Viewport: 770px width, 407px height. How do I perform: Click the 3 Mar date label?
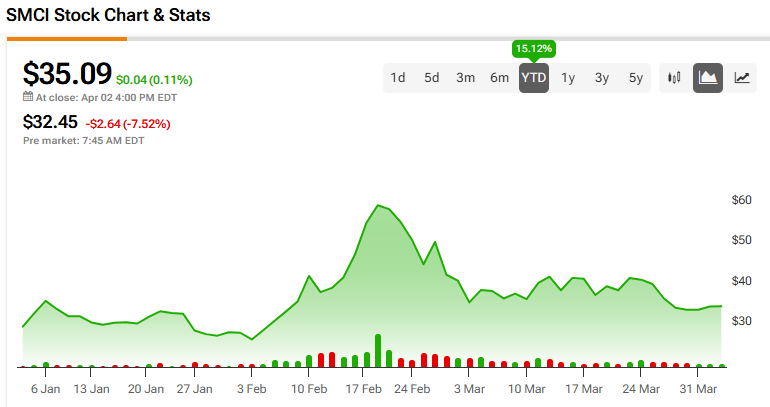[x=468, y=389]
